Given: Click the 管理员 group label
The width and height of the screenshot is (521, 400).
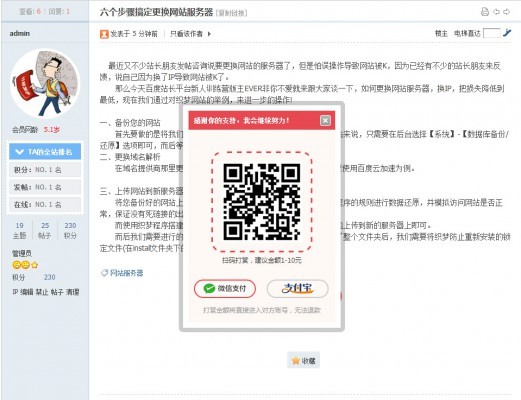Looking at the screenshot, I should pyautogui.click(x=22, y=254).
